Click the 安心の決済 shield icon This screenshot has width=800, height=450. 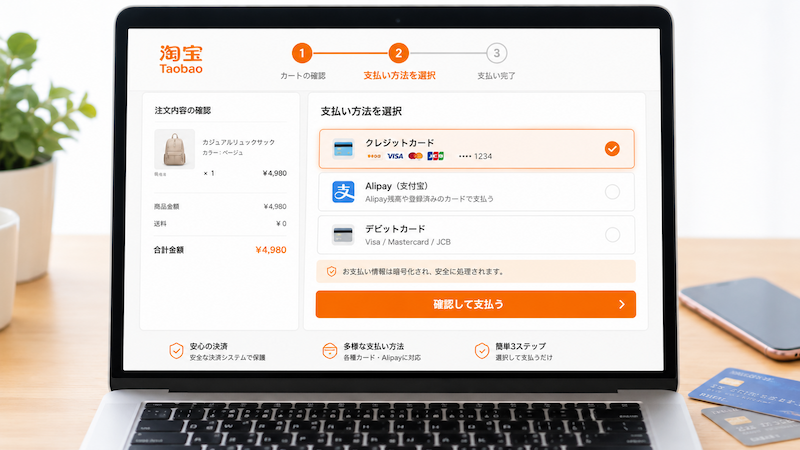click(x=176, y=351)
